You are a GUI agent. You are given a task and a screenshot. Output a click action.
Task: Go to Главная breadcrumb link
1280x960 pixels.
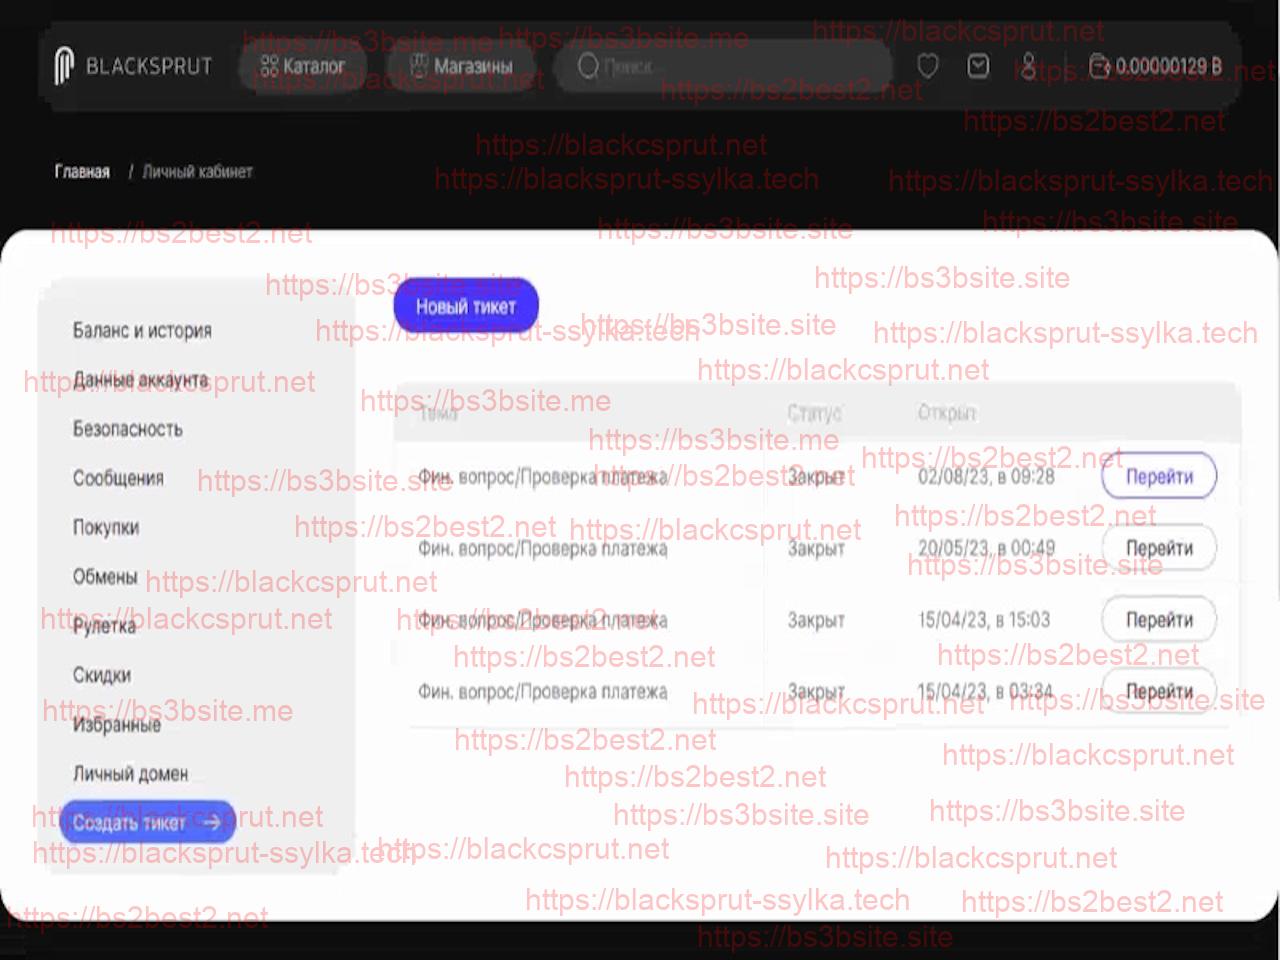(x=82, y=172)
